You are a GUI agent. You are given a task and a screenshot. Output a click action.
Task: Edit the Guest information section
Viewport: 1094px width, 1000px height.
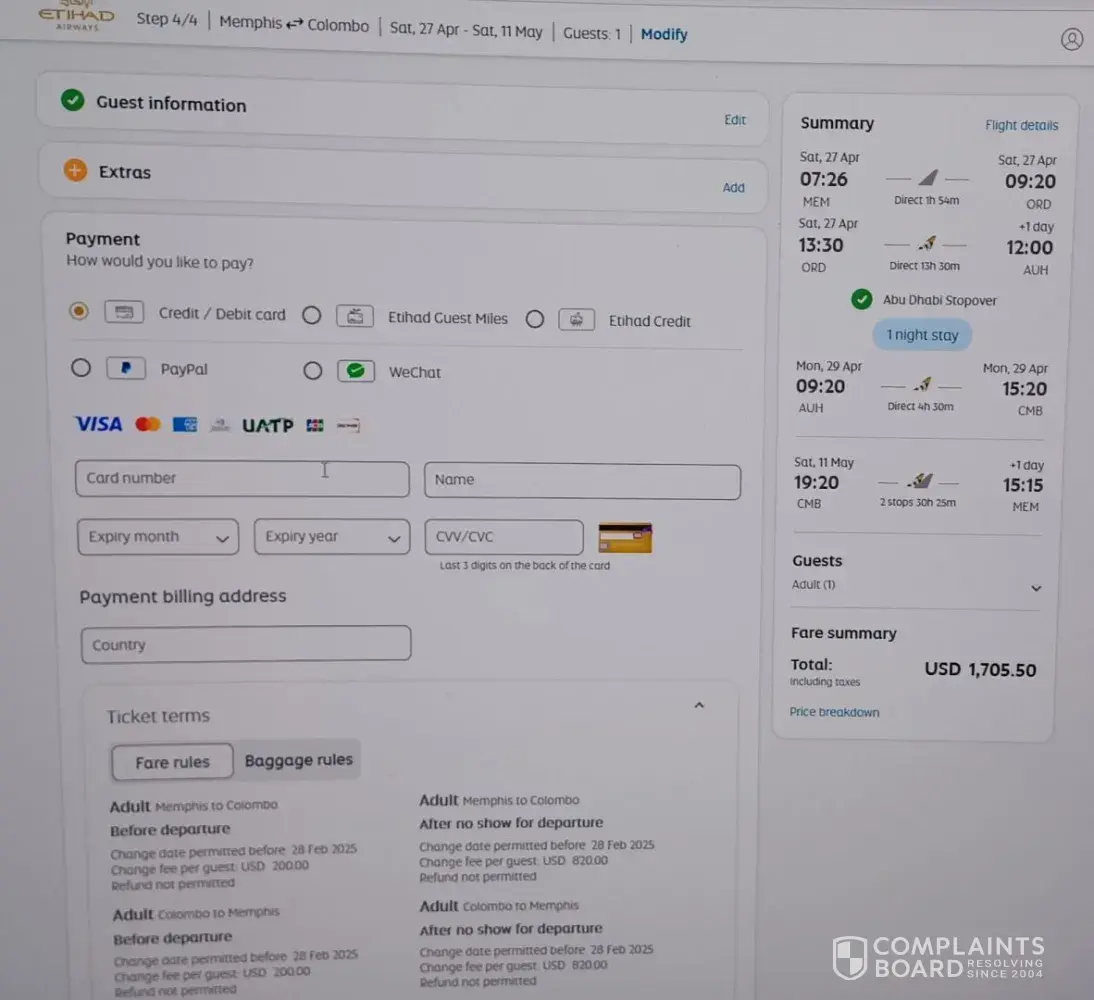click(x=735, y=119)
